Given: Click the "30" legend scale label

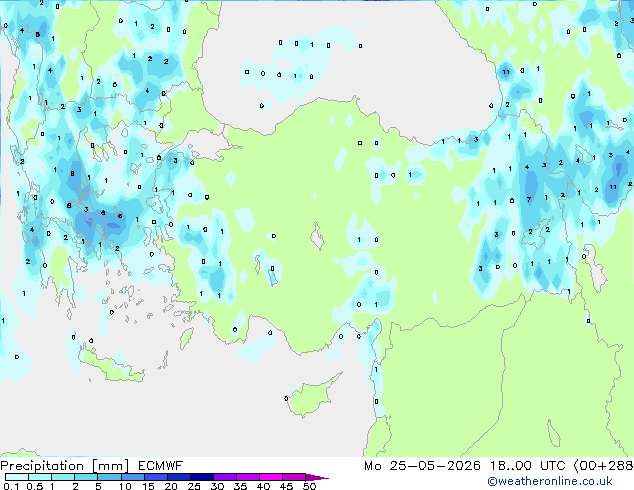Looking at the screenshot, I should point(217,486).
